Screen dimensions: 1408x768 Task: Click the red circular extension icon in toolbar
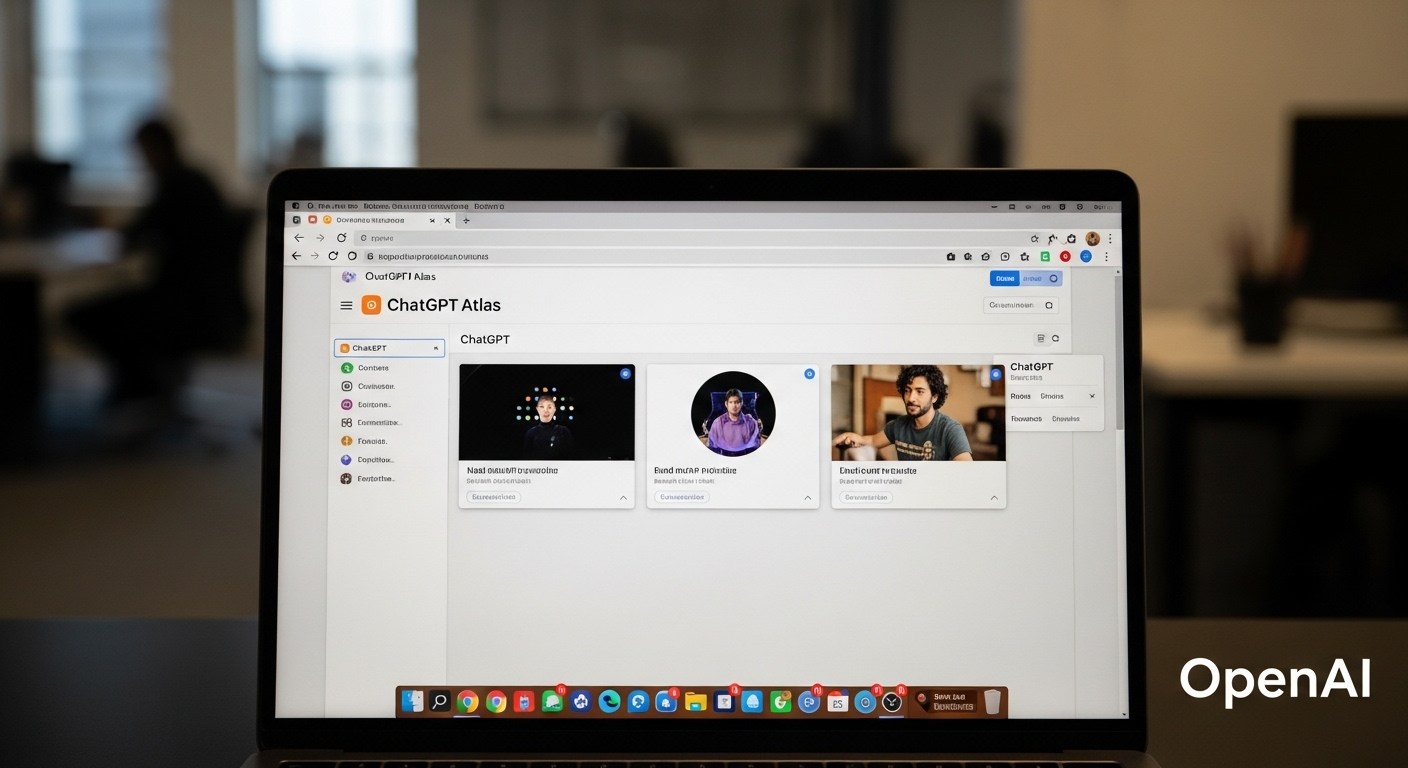1066,257
